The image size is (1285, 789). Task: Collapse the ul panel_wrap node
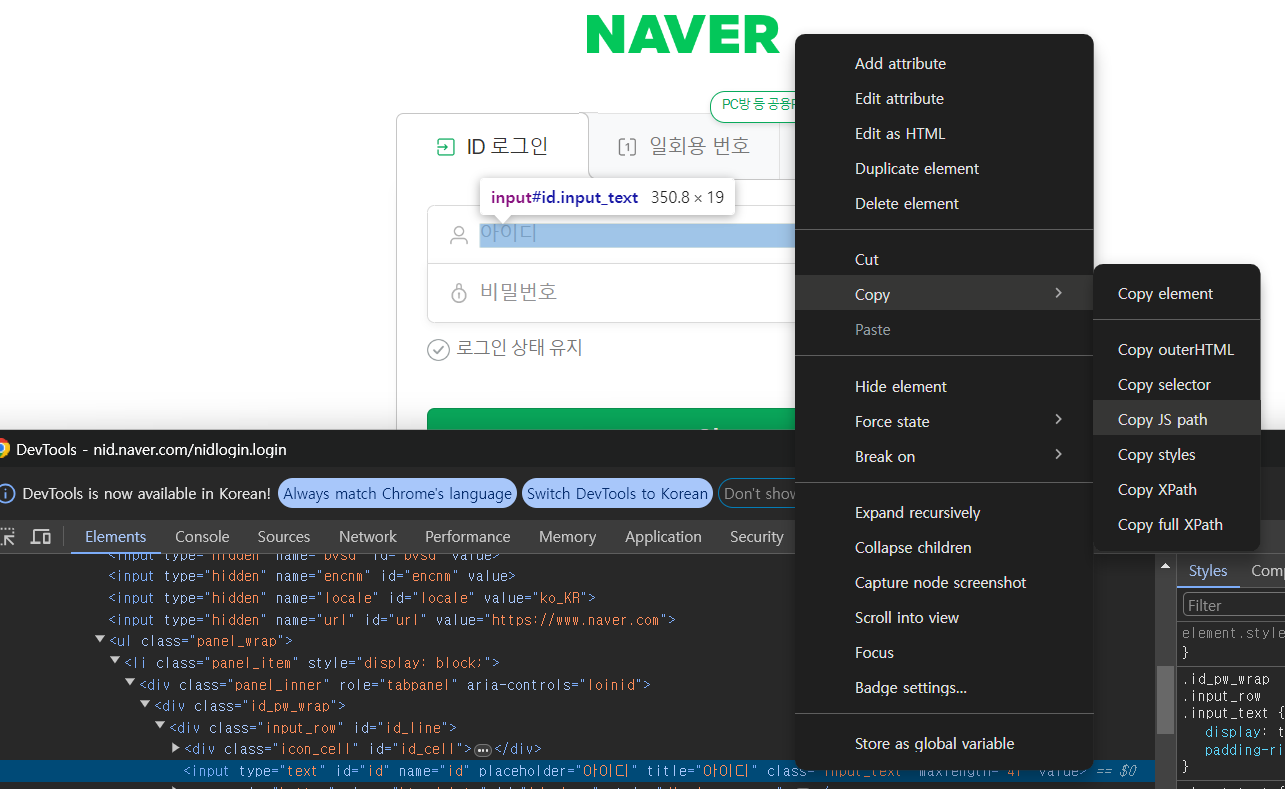click(x=100, y=640)
